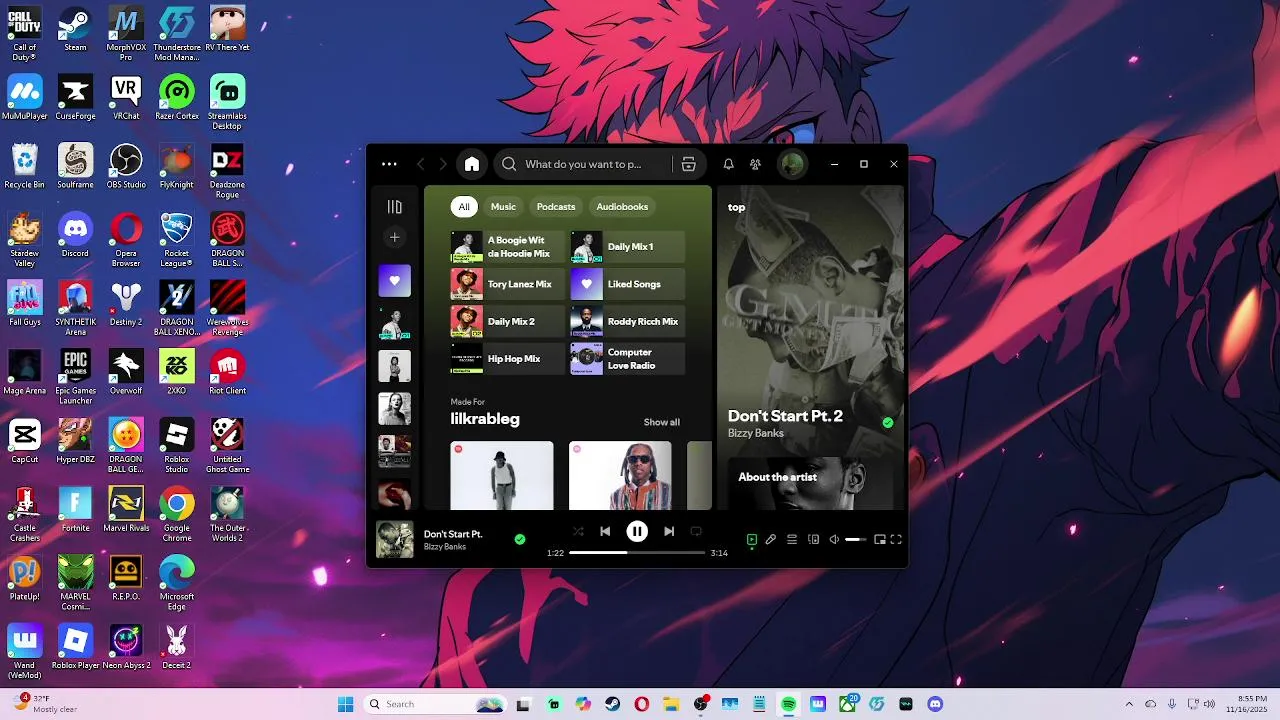This screenshot has height=720, width=1280.
Task: Open Marvel Rivals desktop icon
Action: pos(126,509)
